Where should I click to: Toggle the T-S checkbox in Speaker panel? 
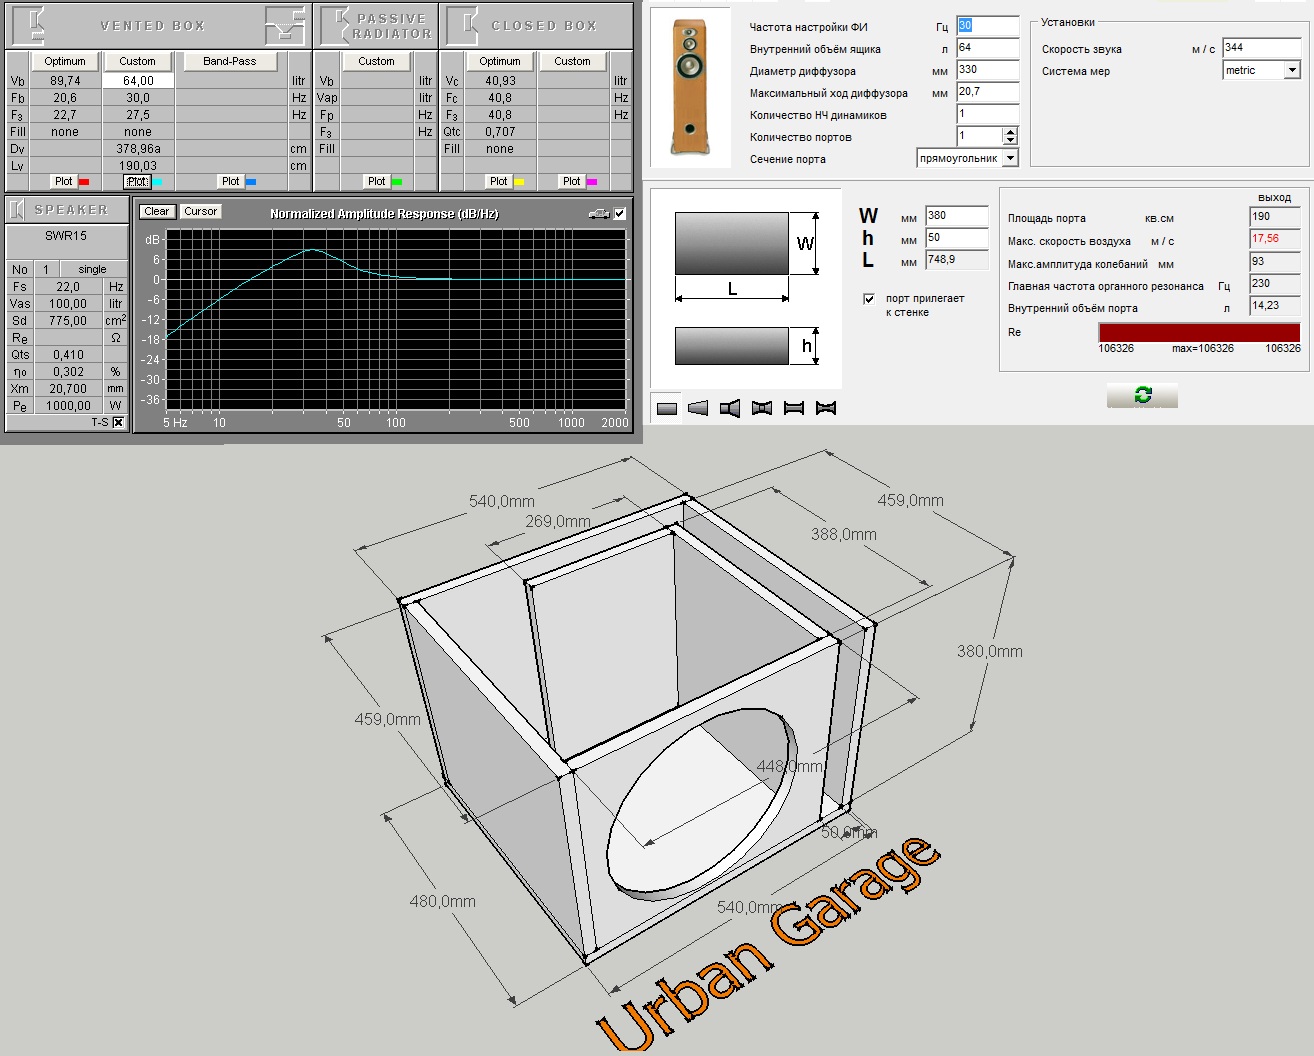pos(119,423)
